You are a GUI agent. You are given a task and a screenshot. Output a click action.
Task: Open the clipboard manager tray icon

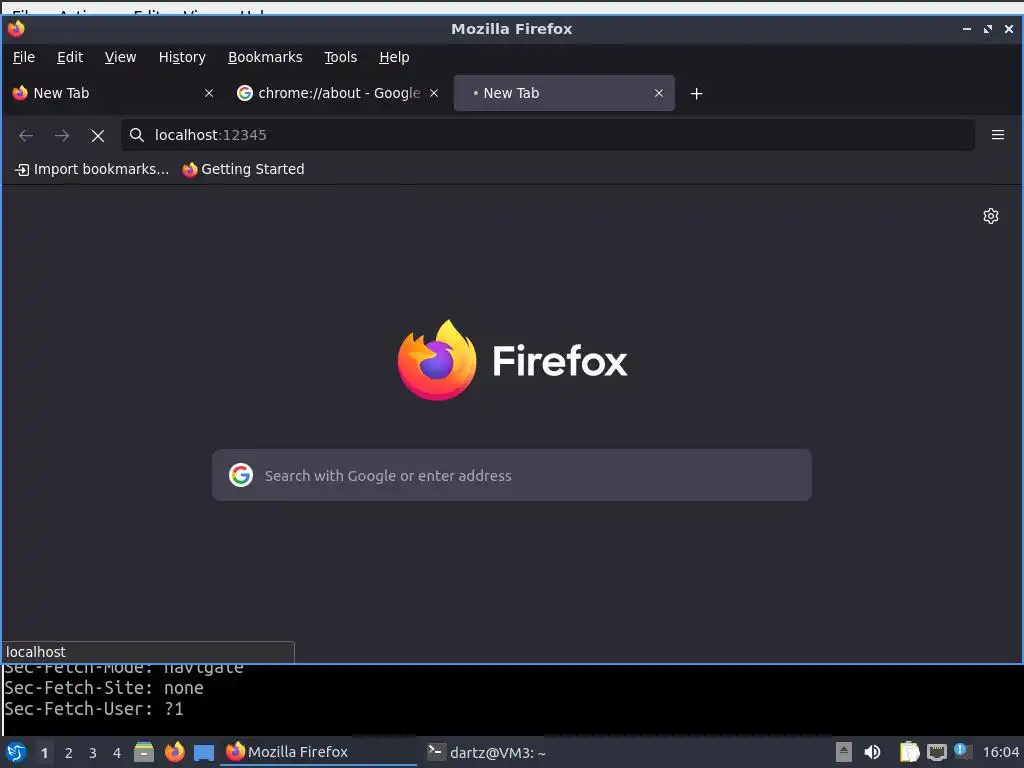pos(909,752)
